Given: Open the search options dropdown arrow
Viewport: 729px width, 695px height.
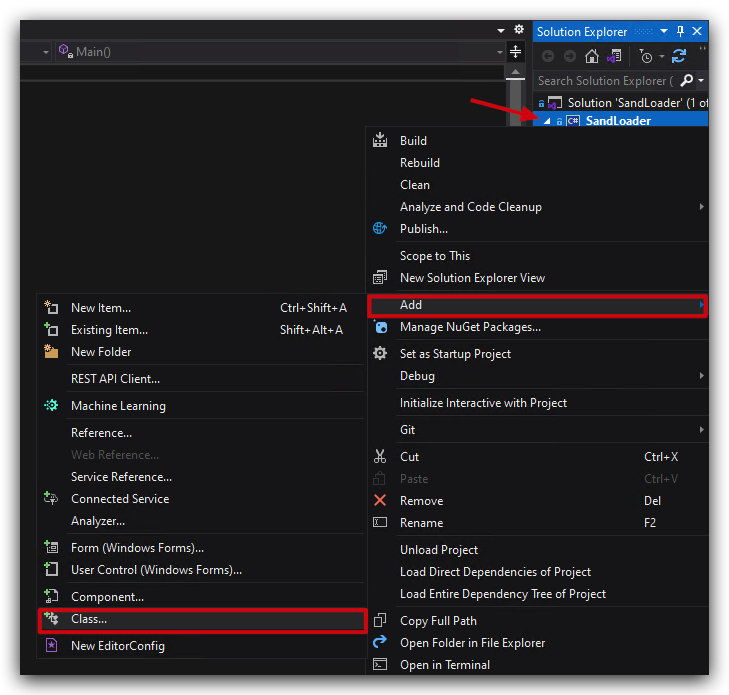Looking at the screenshot, I should click(x=701, y=80).
